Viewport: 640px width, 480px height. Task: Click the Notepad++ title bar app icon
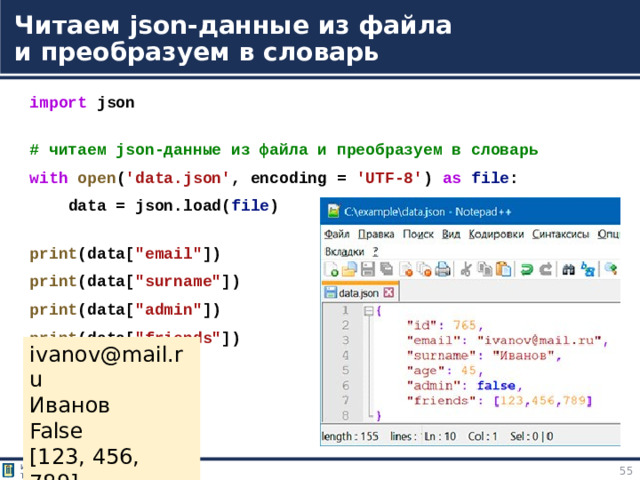click(333, 211)
